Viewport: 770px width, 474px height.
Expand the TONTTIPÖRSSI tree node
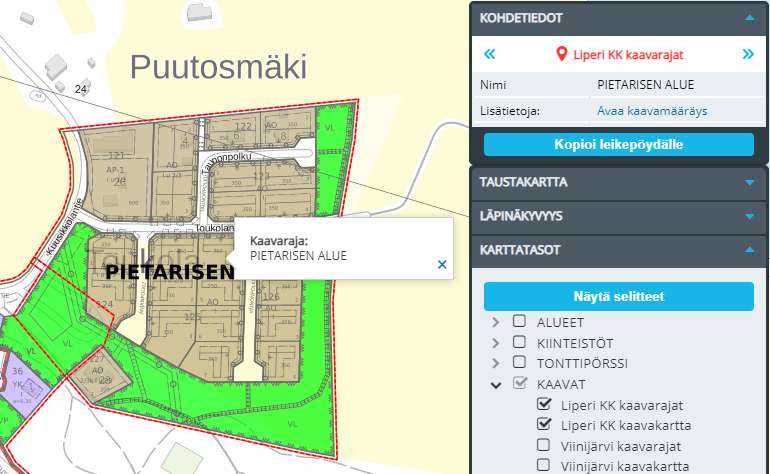click(x=495, y=363)
